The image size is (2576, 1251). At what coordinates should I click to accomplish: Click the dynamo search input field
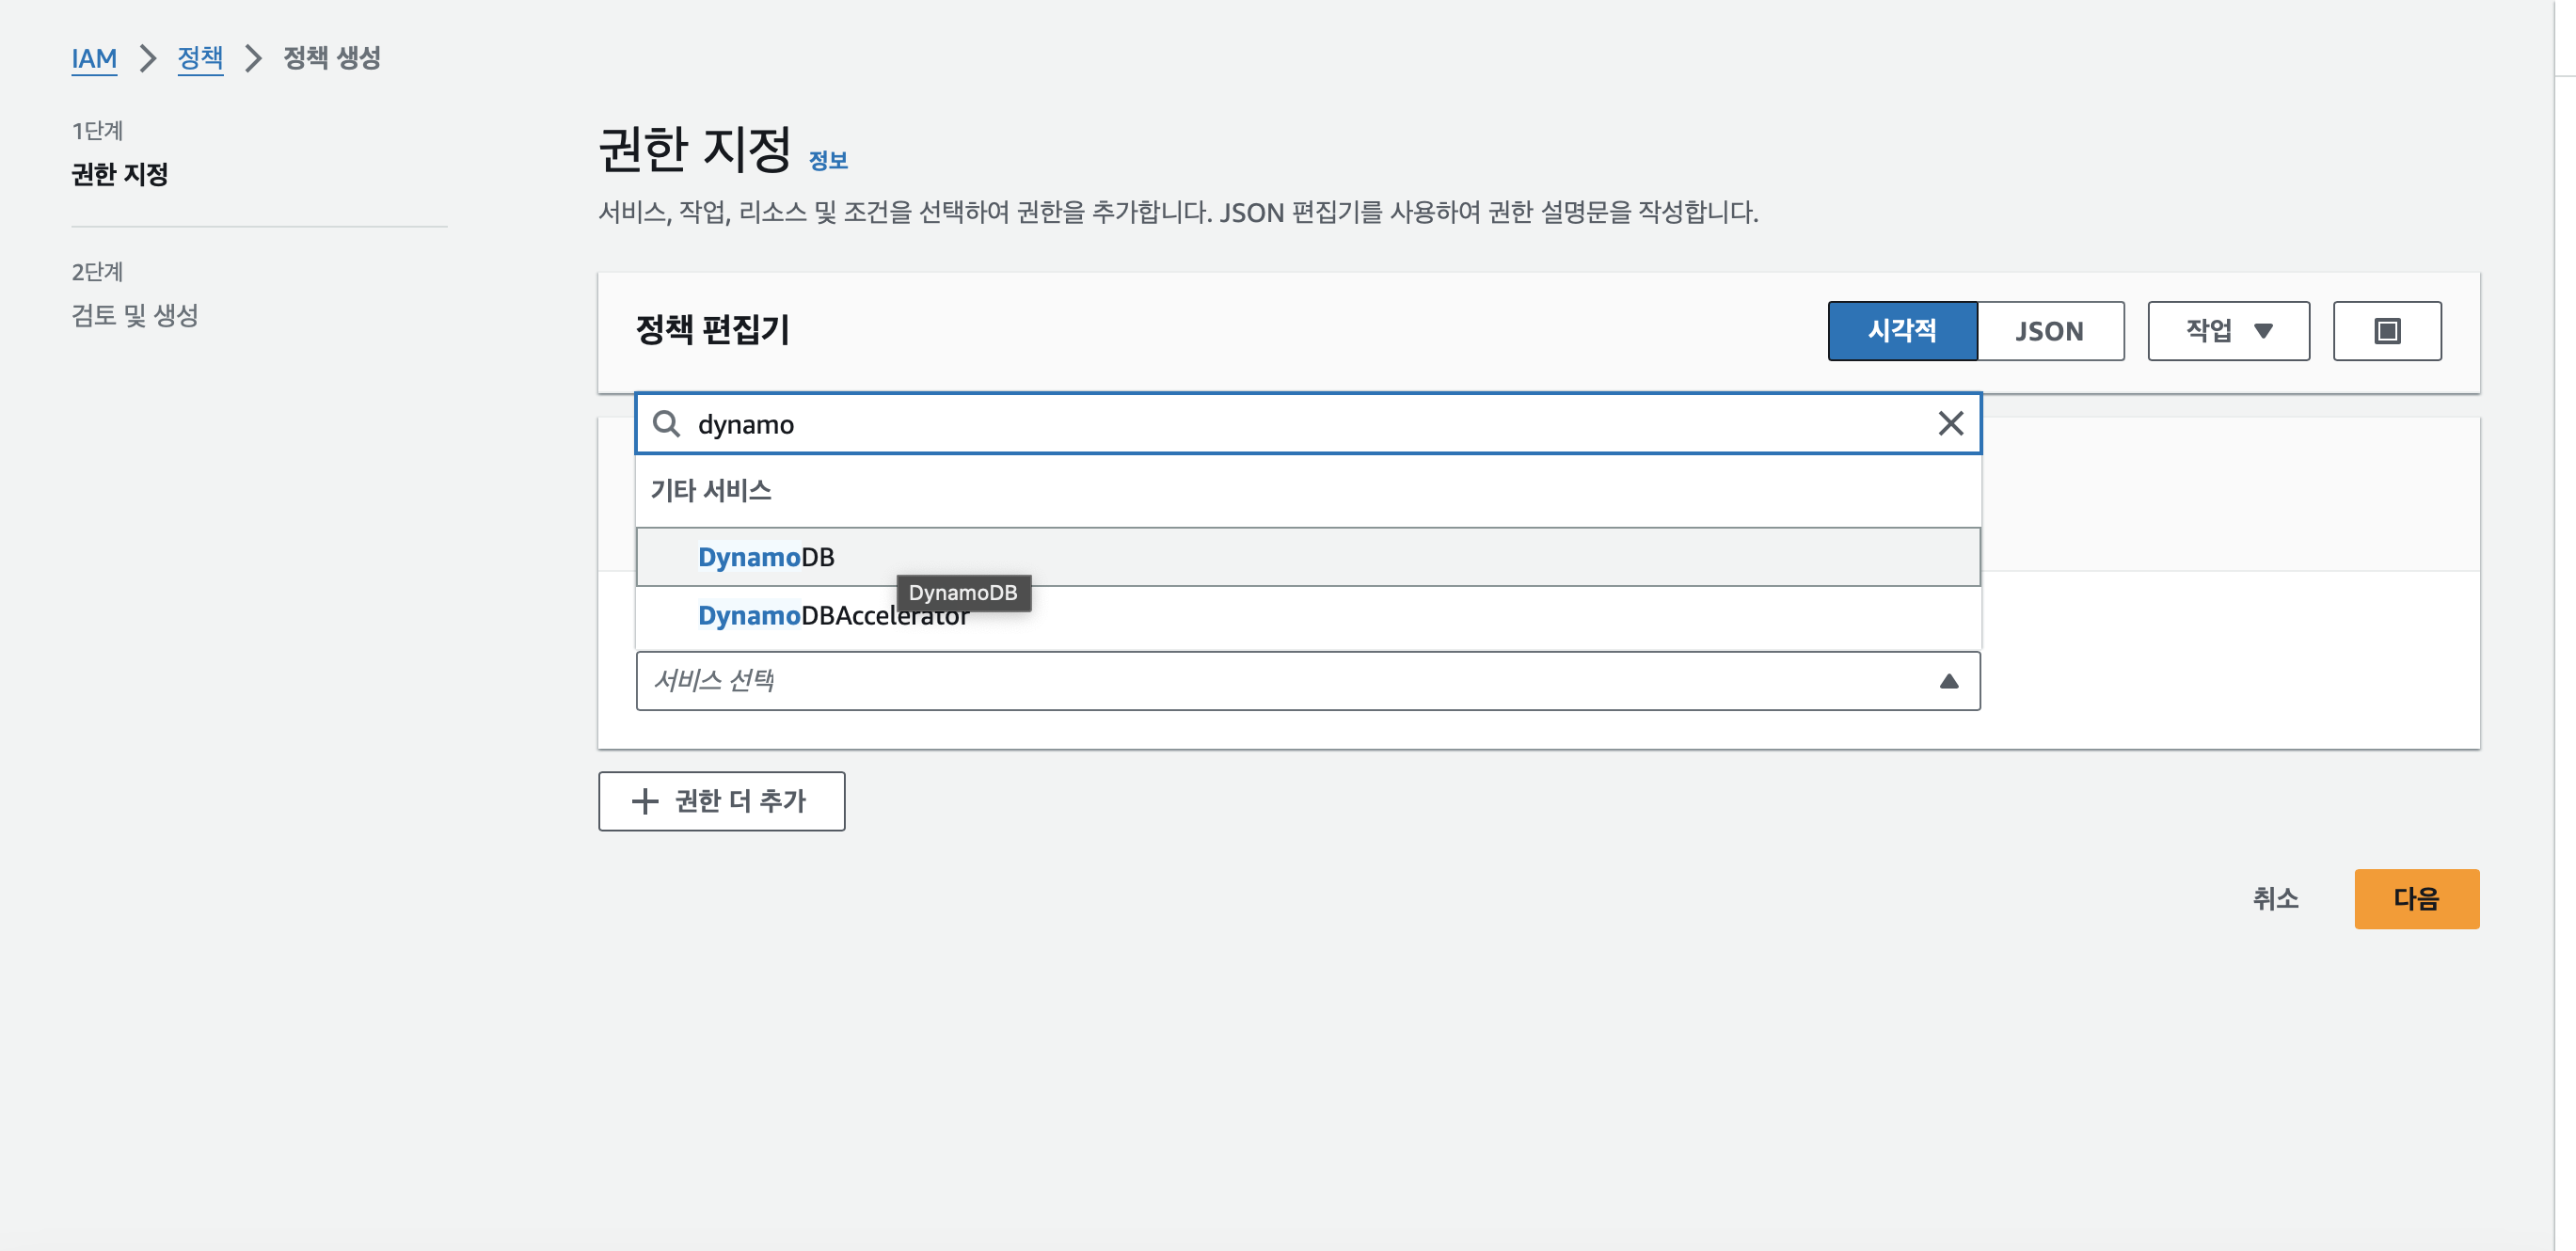click(1308, 423)
